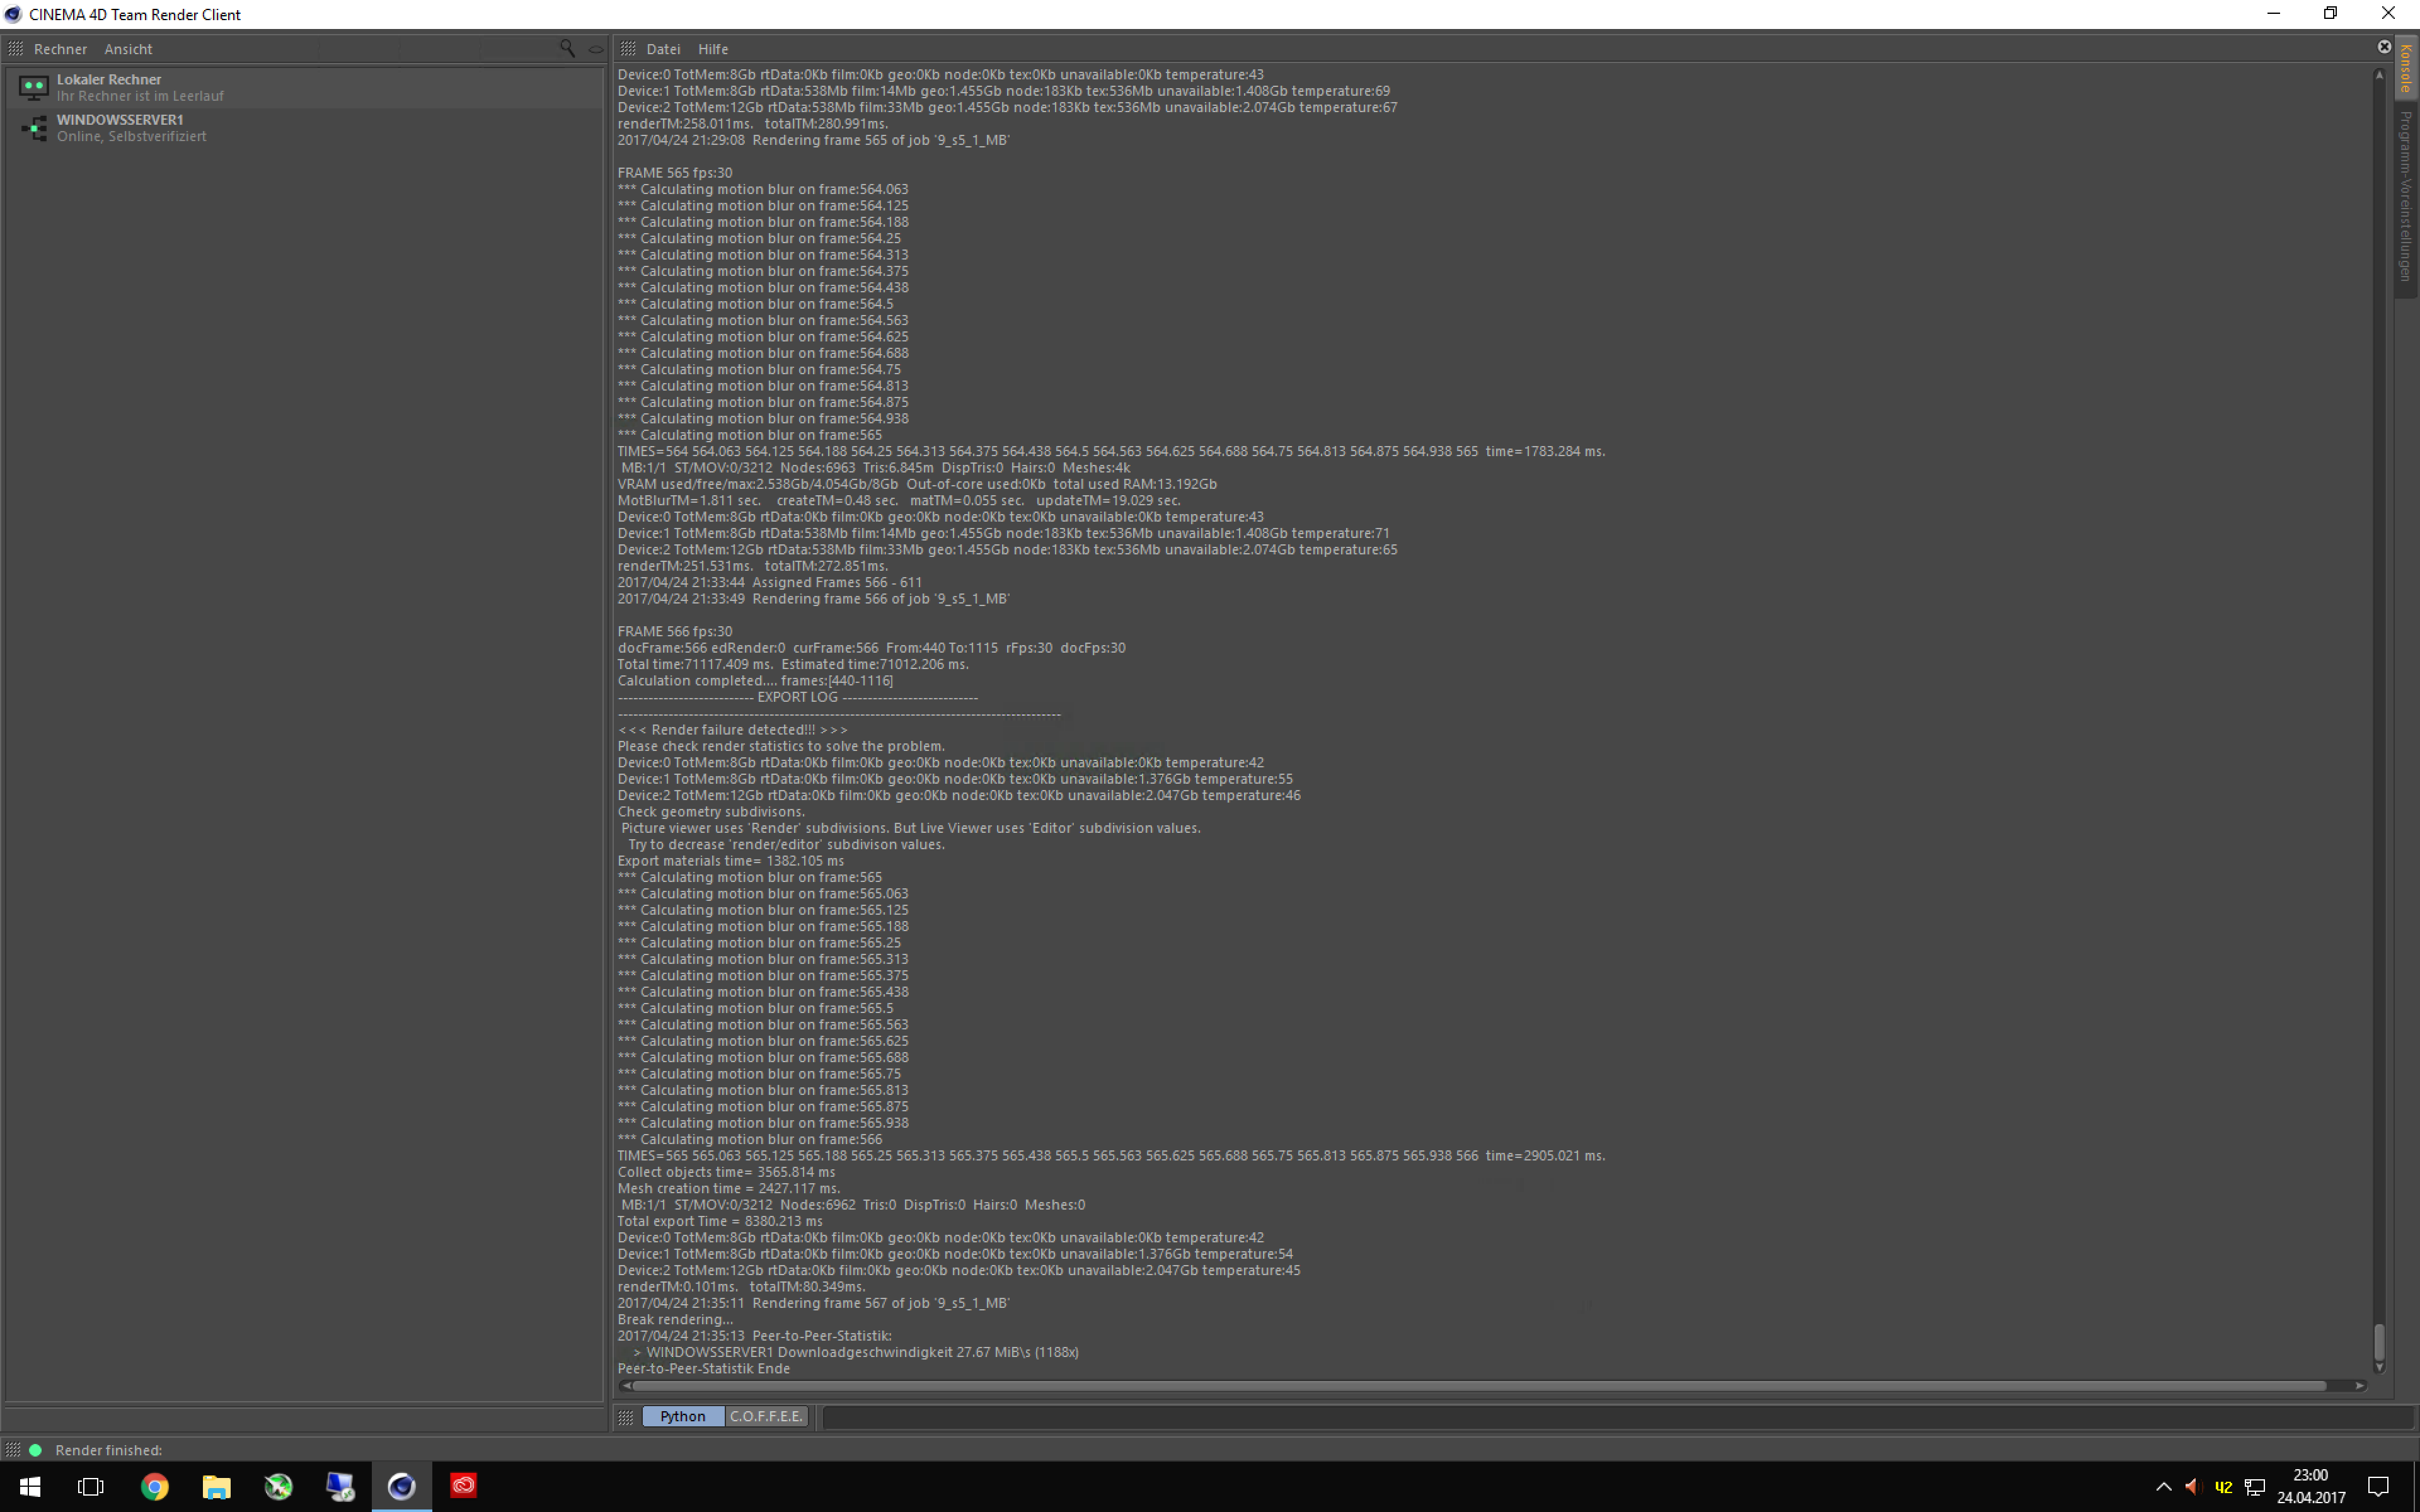Toggle the oval filter icon beside search
This screenshot has width=2420, height=1512.
click(596, 49)
